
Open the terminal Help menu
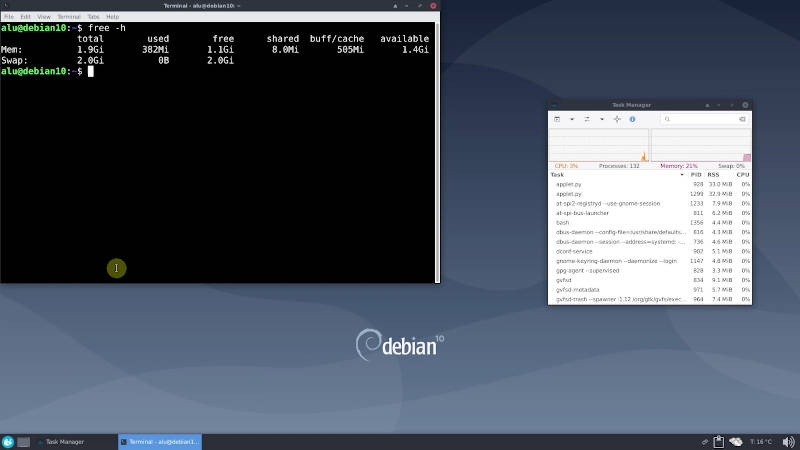112,17
